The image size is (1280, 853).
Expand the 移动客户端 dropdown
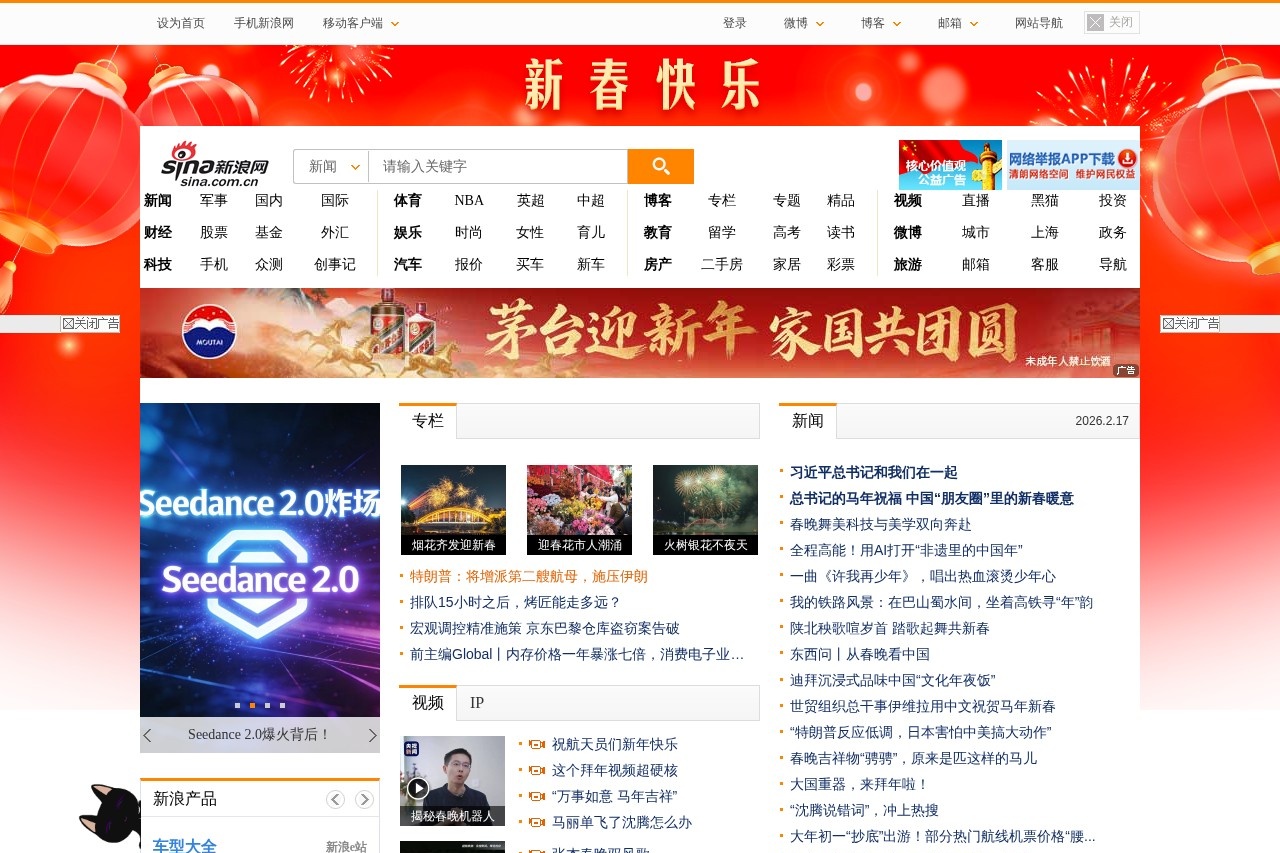361,23
